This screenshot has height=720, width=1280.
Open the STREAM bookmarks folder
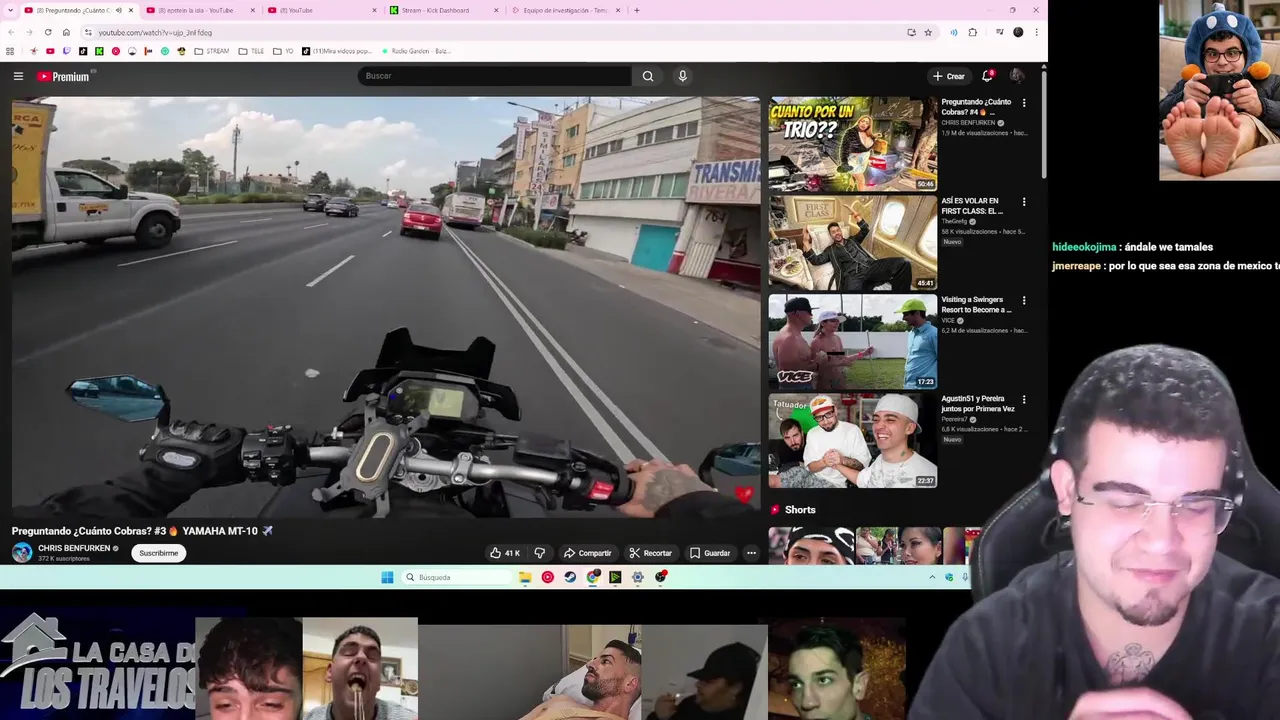point(211,51)
